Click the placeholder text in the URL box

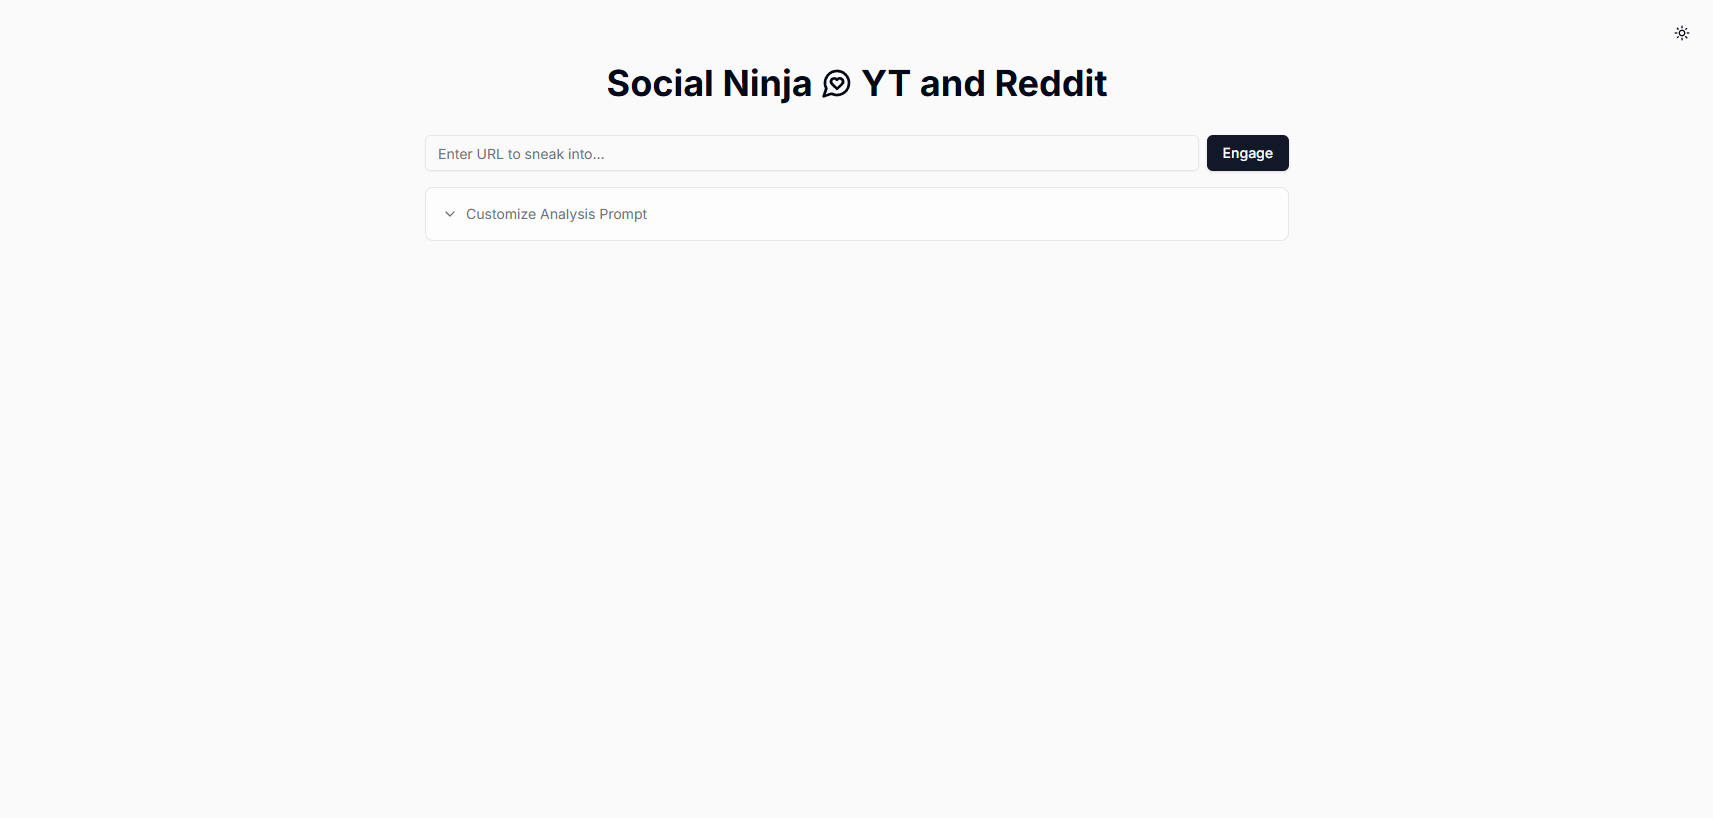[x=521, y=154]
